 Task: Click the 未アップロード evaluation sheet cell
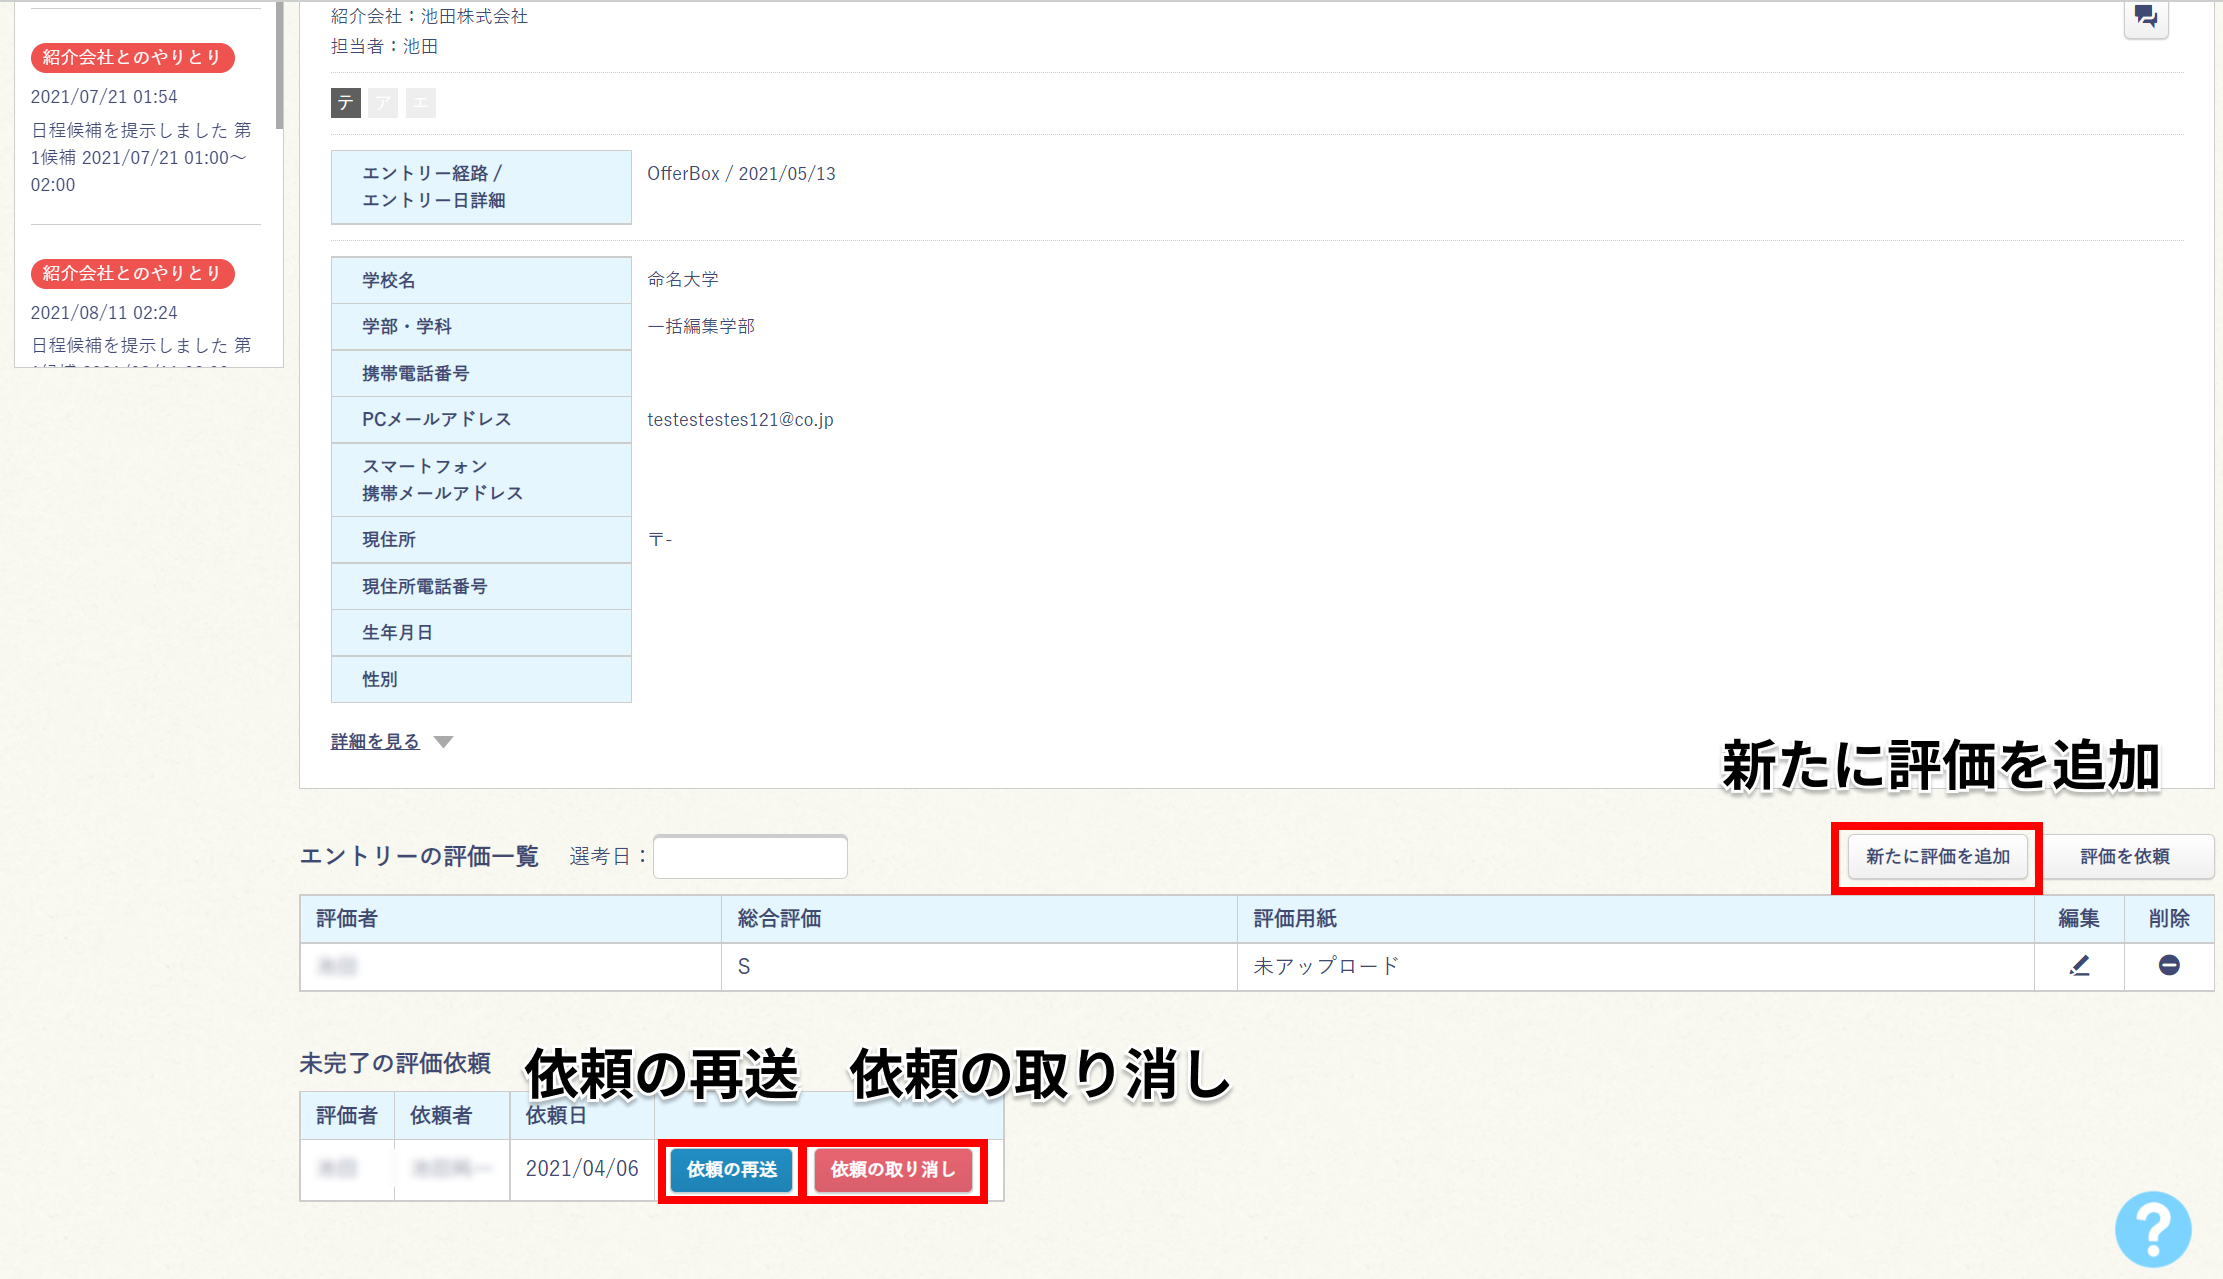tap(1326, 966)
